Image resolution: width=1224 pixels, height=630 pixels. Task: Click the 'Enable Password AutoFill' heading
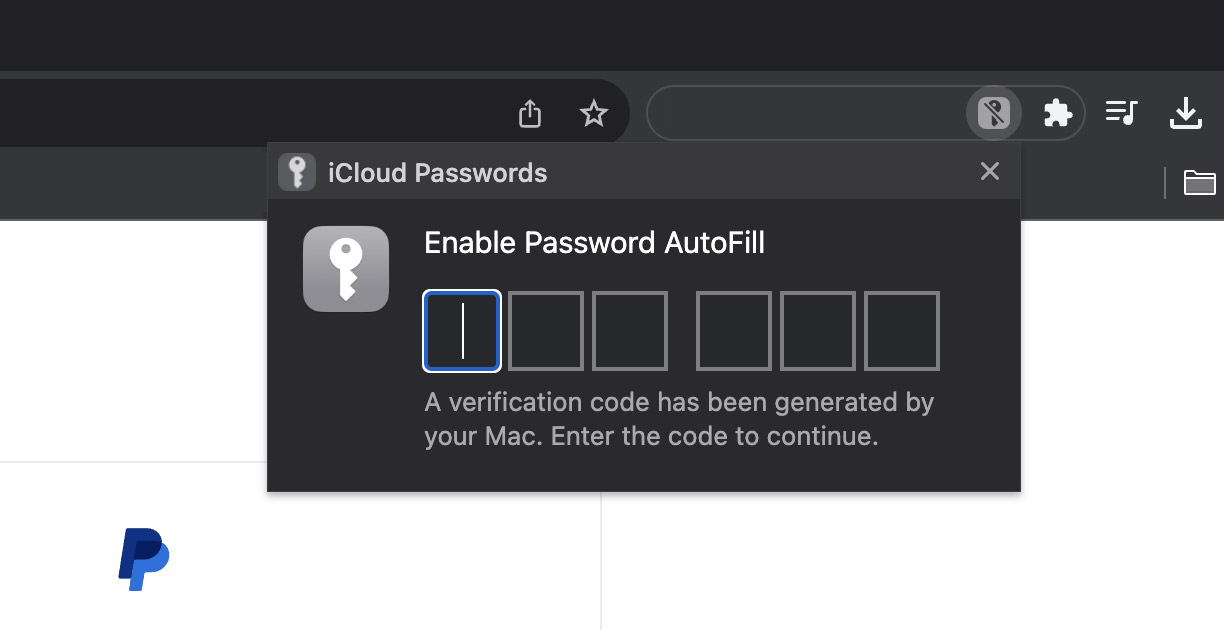pos(595,243)
